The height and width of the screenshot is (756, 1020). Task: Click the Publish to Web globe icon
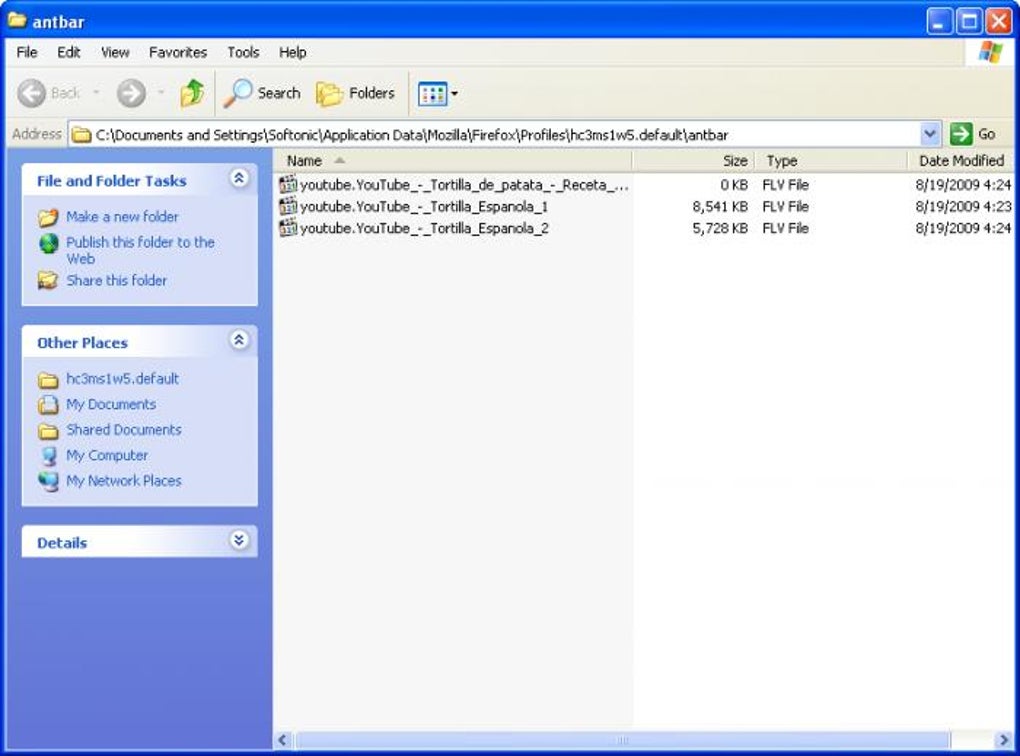[x=49, y=243]
